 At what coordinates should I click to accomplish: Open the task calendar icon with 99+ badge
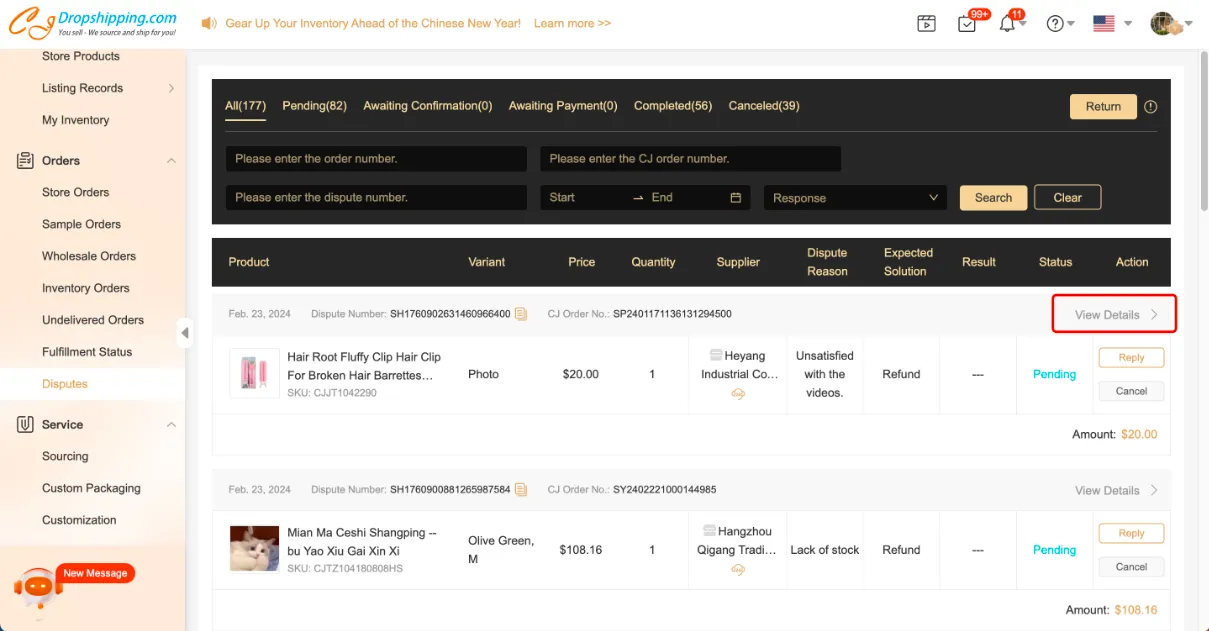coord(967,23)
